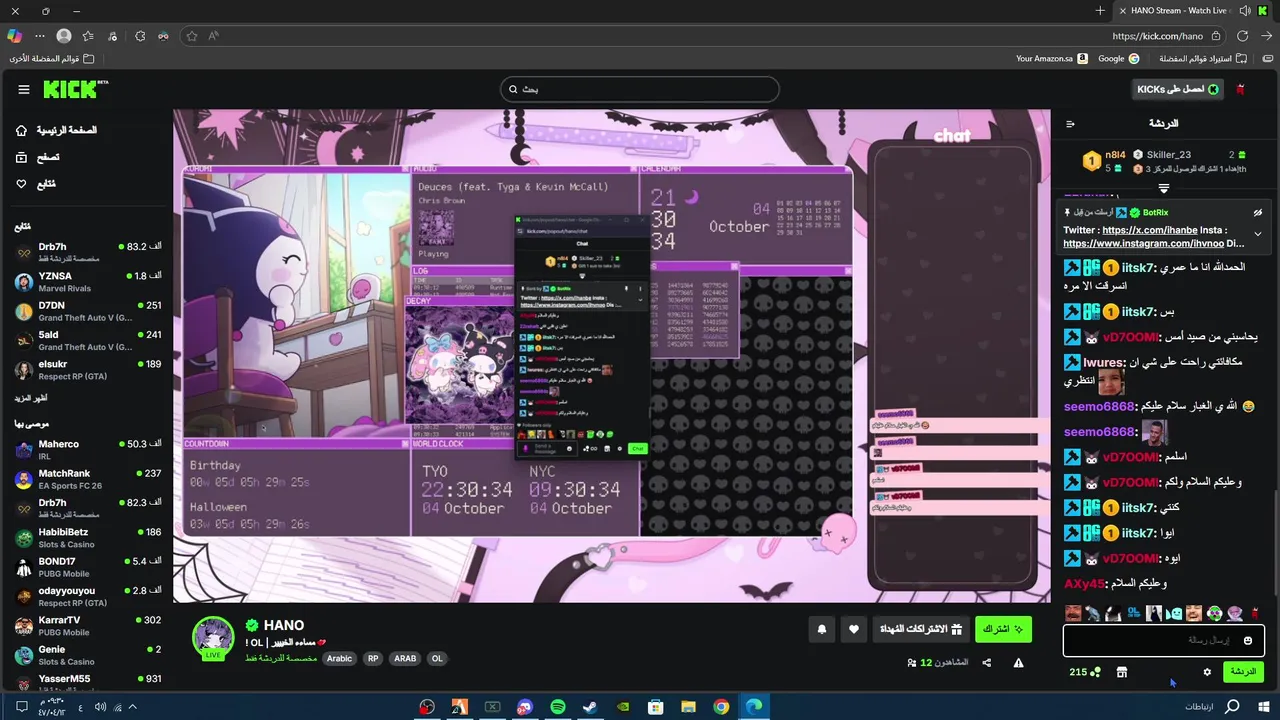
Task: Expand show more followed channels
Action: coord(30,398)
